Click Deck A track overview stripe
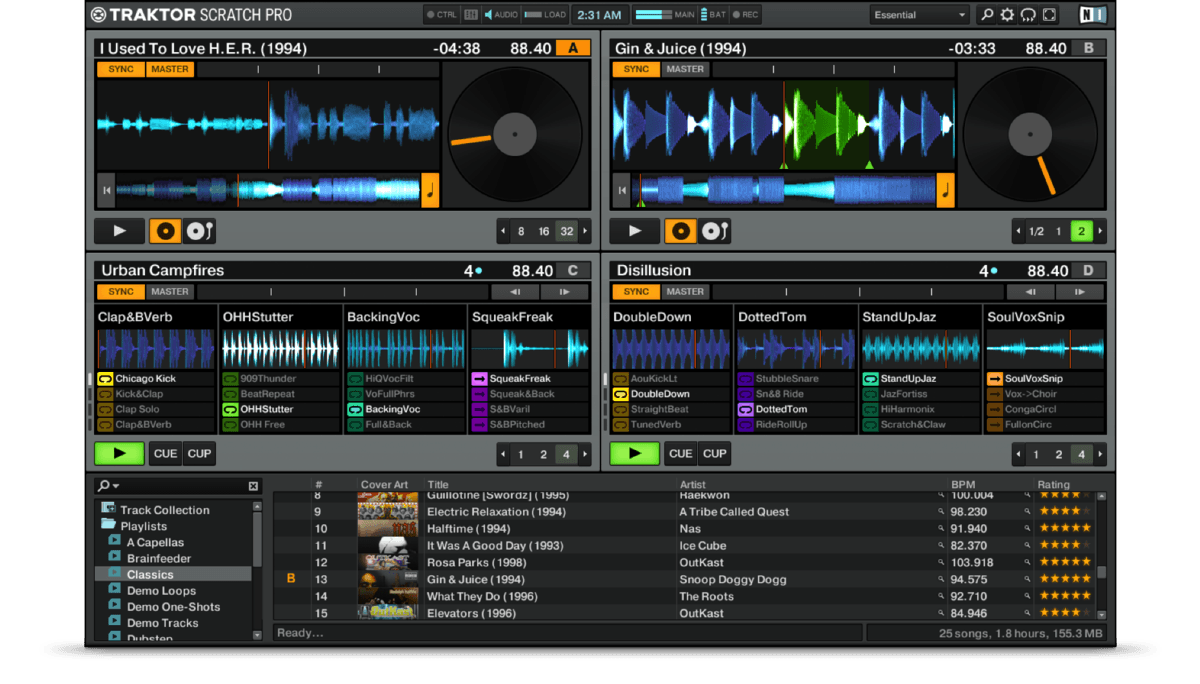The height and width of the screenshot is (684, 1200). pos(268,190)
